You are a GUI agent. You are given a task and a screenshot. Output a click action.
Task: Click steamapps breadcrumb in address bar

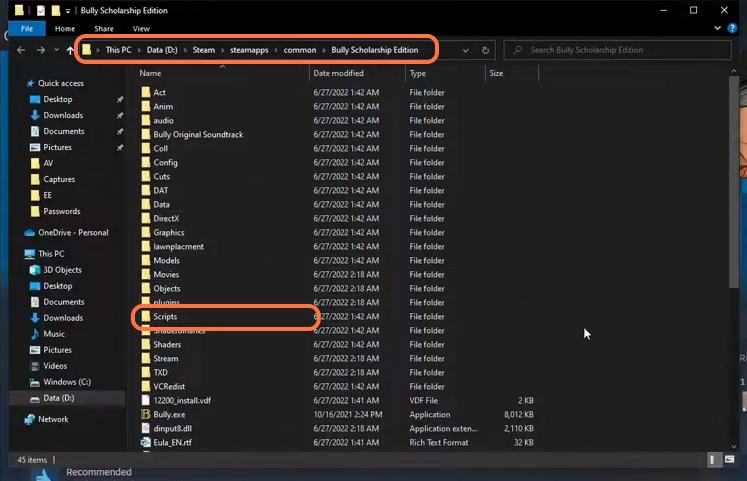[x=249, y=50]
